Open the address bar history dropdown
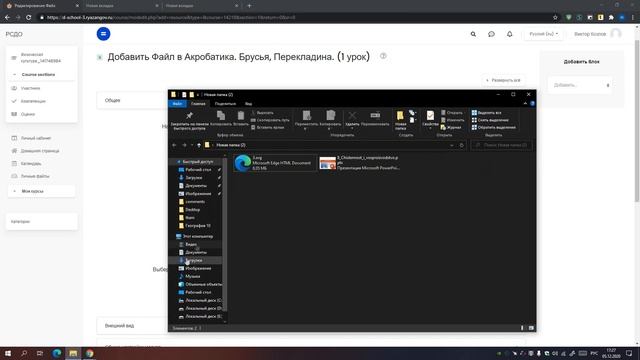The width and height of the screenshot is (640, 360). point(451,145)
